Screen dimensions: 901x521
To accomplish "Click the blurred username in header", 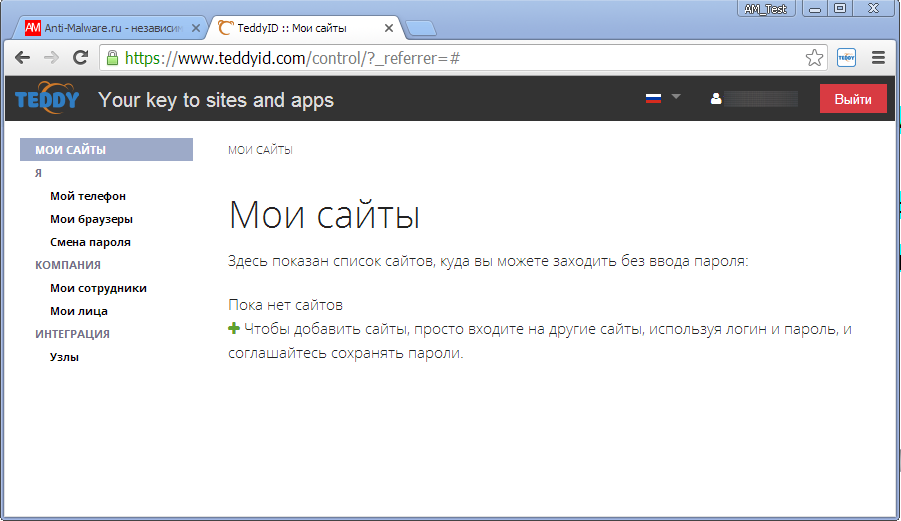I will [x=761, y=99].
